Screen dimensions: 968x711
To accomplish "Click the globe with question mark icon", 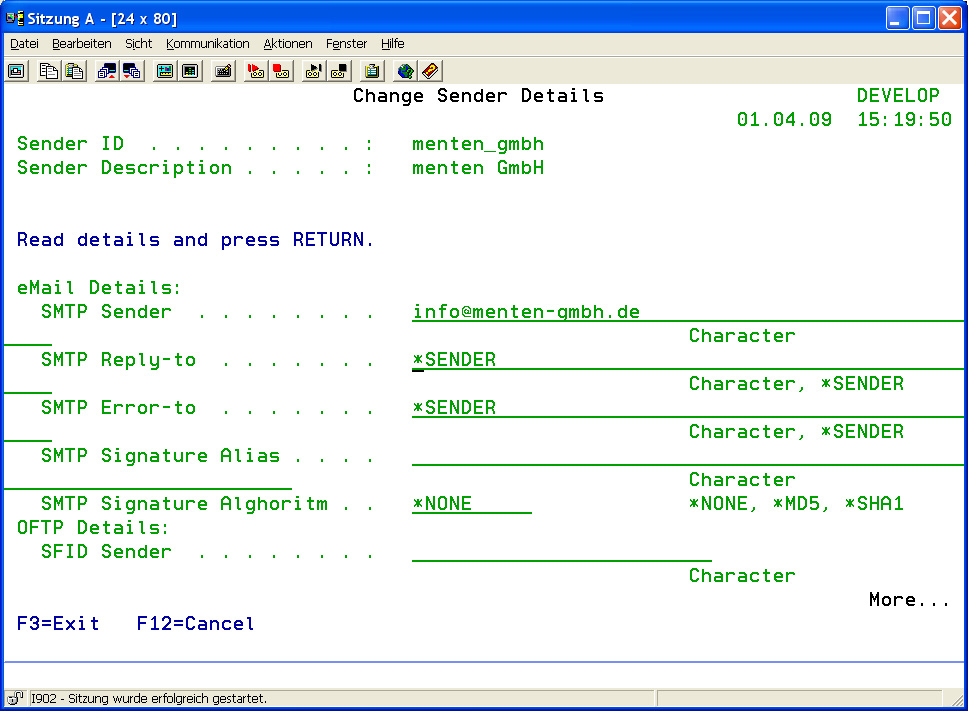I will coord(405,71).
